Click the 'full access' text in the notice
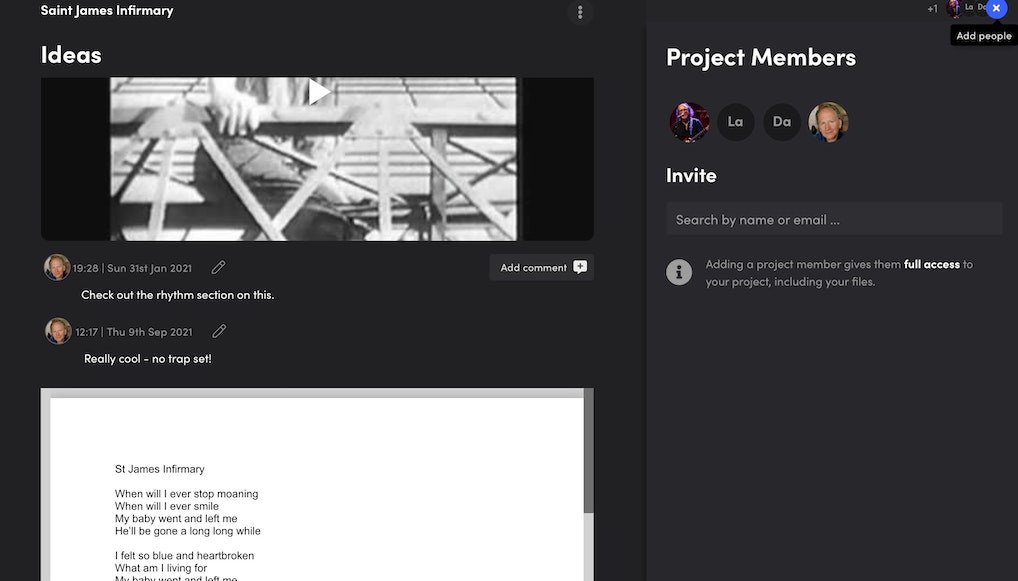 coord(932,264)
